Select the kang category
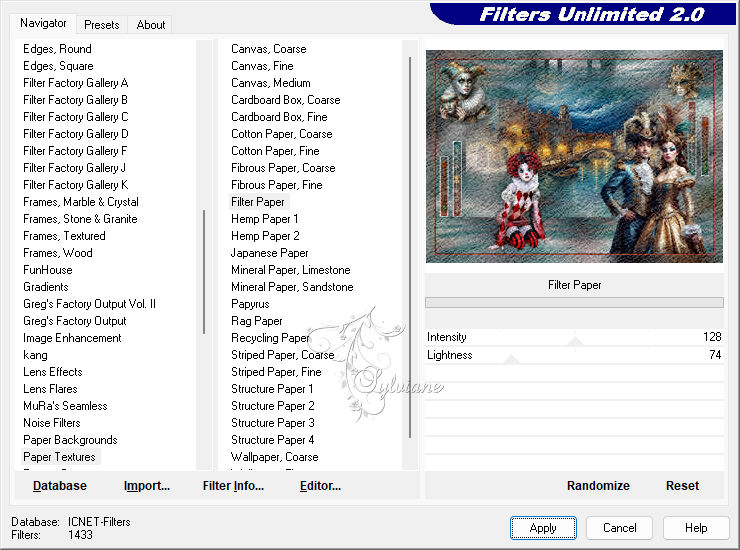 click(x=35, y=355)
